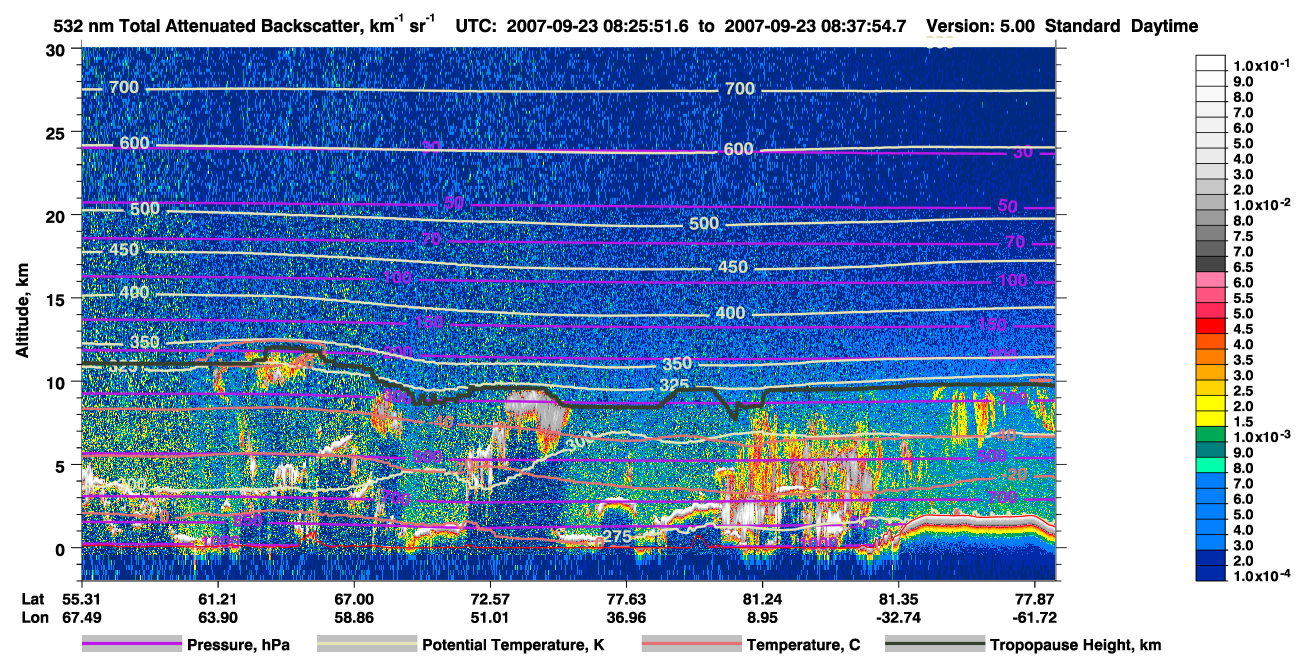
Task: Click latitude value '55.31'
Action: (x=81, y=599)
